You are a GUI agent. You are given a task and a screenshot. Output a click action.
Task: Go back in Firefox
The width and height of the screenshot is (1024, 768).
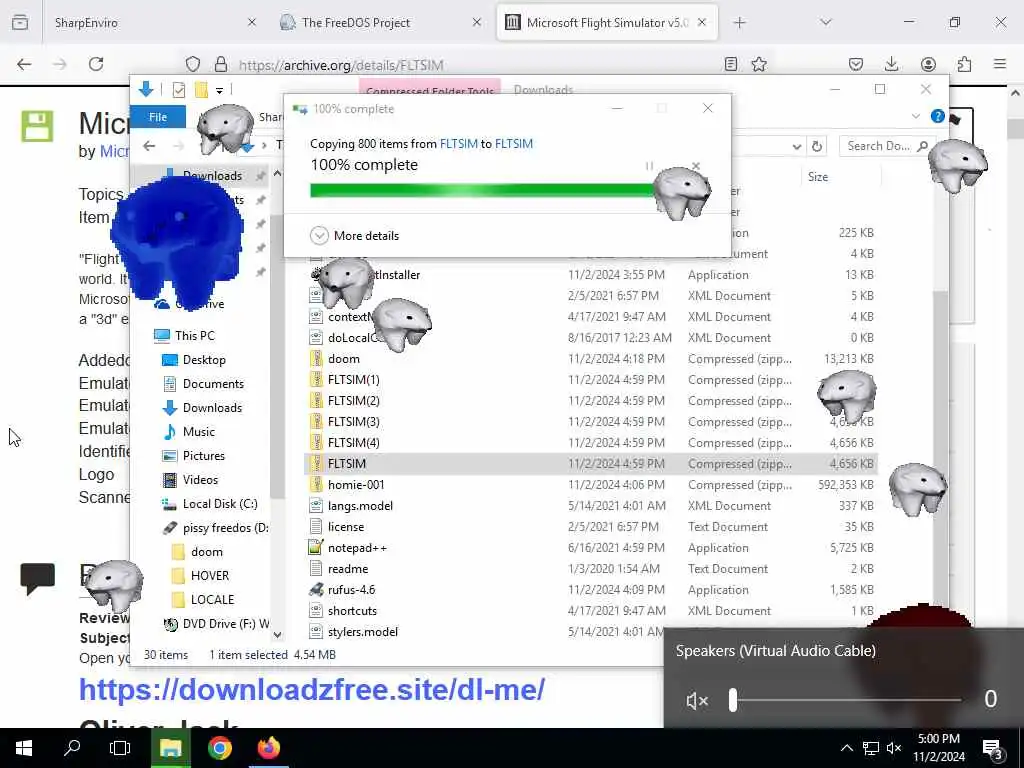pos(24,64)
